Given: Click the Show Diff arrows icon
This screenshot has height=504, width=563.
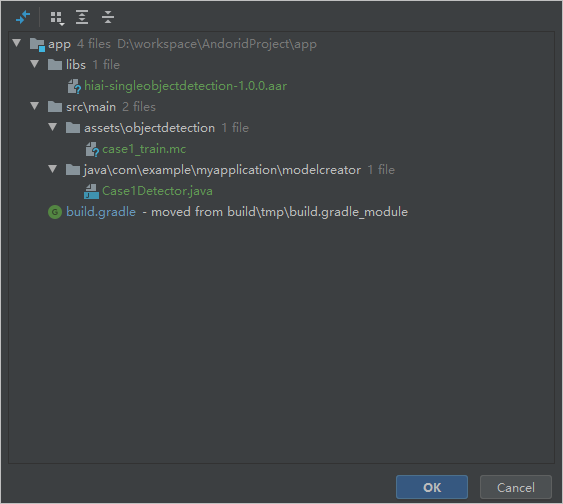Looking at the screenshot, I should coord(23,17).
